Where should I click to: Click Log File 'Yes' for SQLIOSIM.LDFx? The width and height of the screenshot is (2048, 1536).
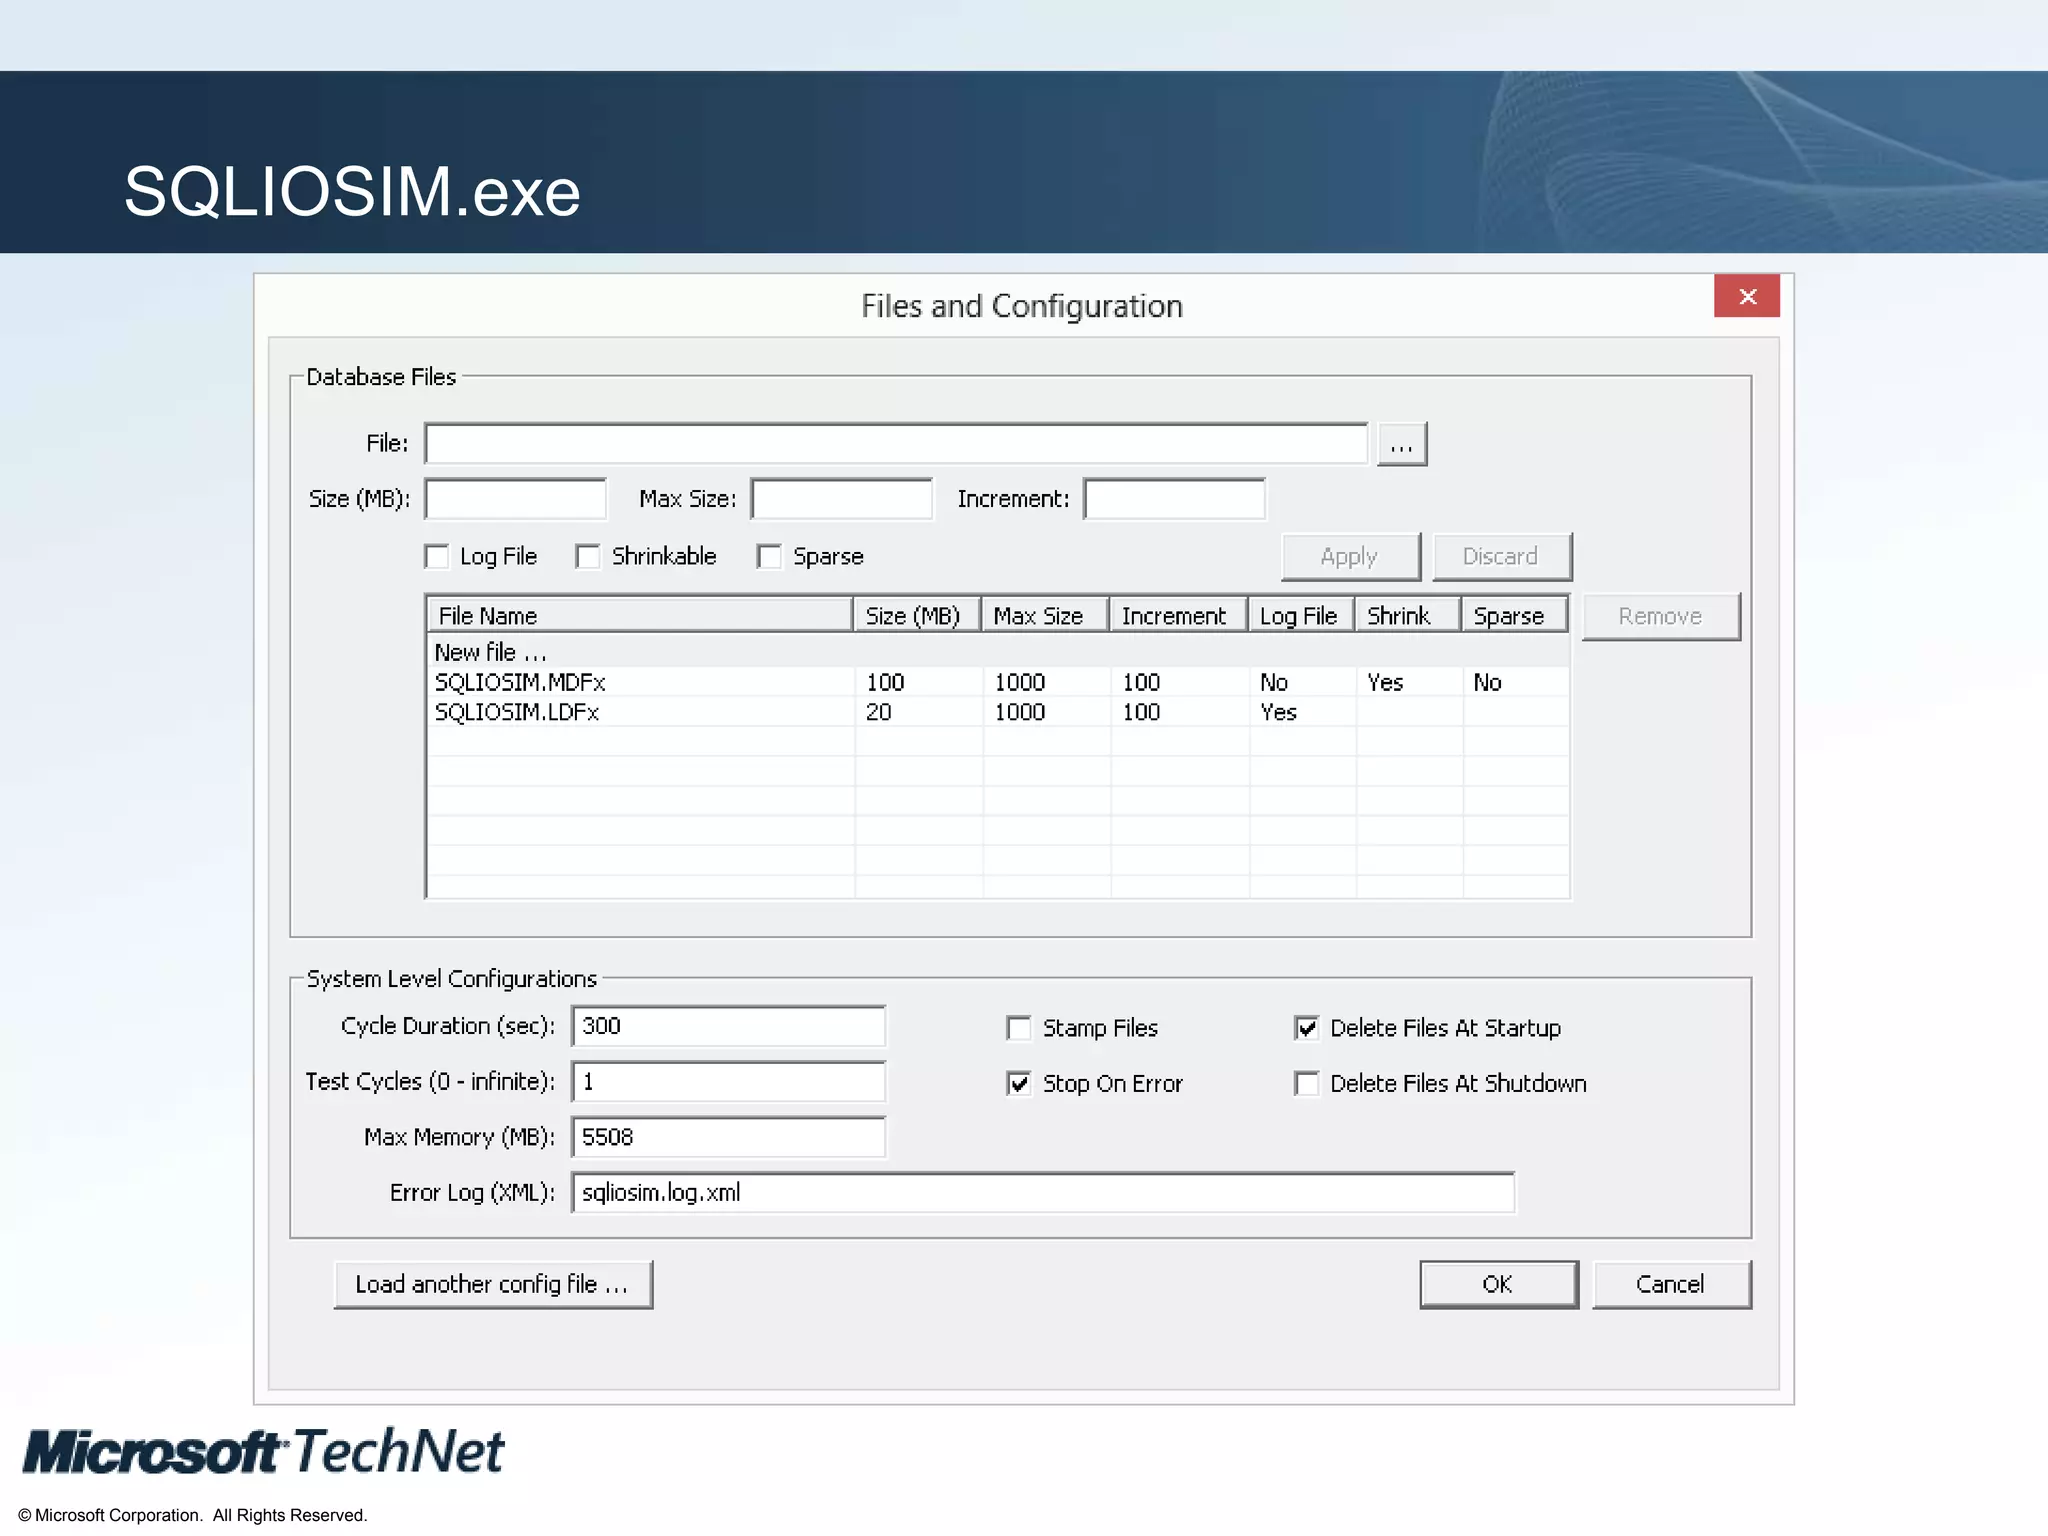click(x=1278, y=713)
